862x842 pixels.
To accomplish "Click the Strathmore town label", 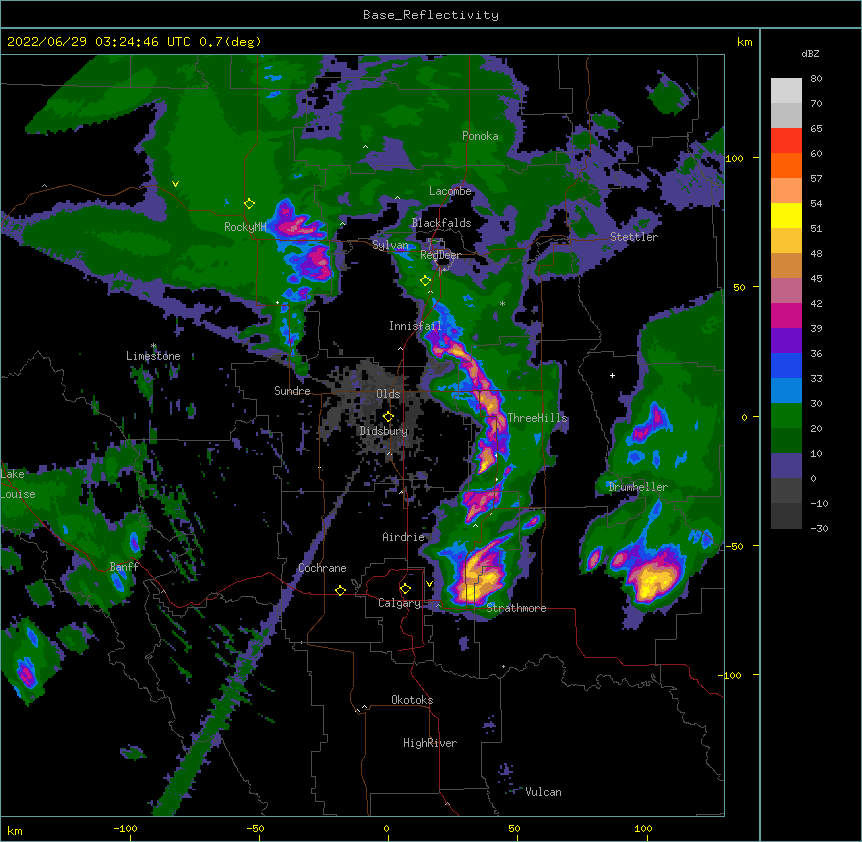I will click(516, 608).
